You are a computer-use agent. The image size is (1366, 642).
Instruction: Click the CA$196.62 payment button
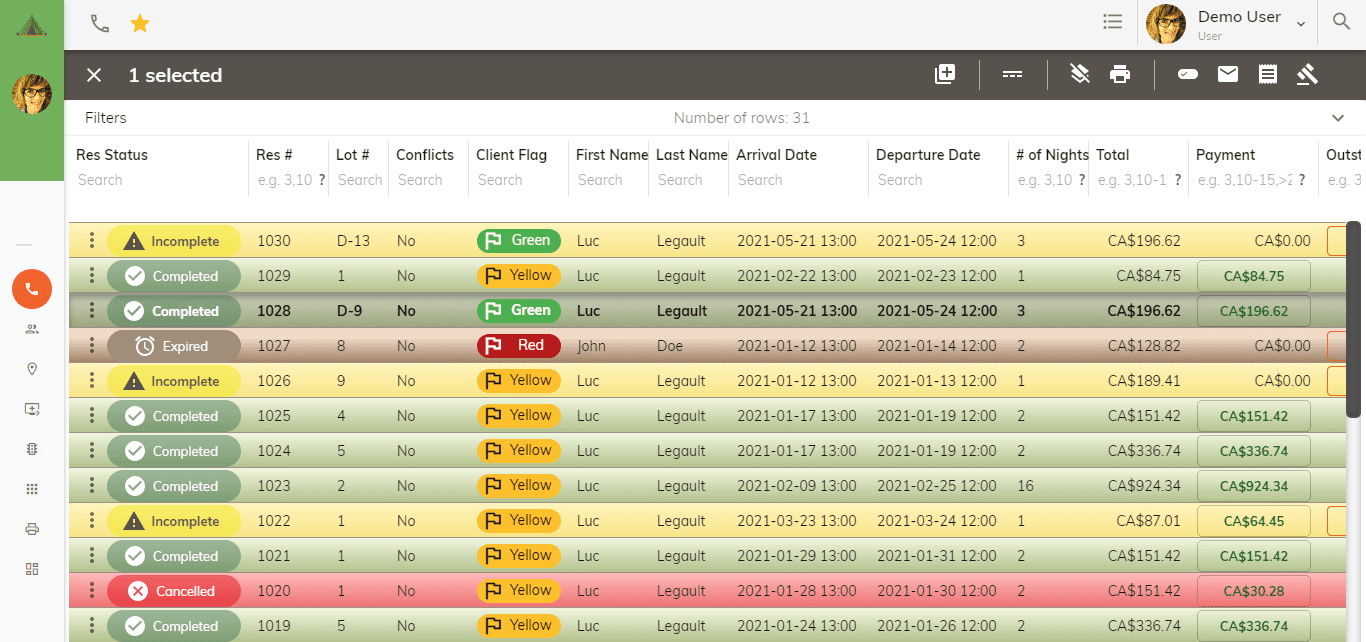click(x=1253, y=311)
